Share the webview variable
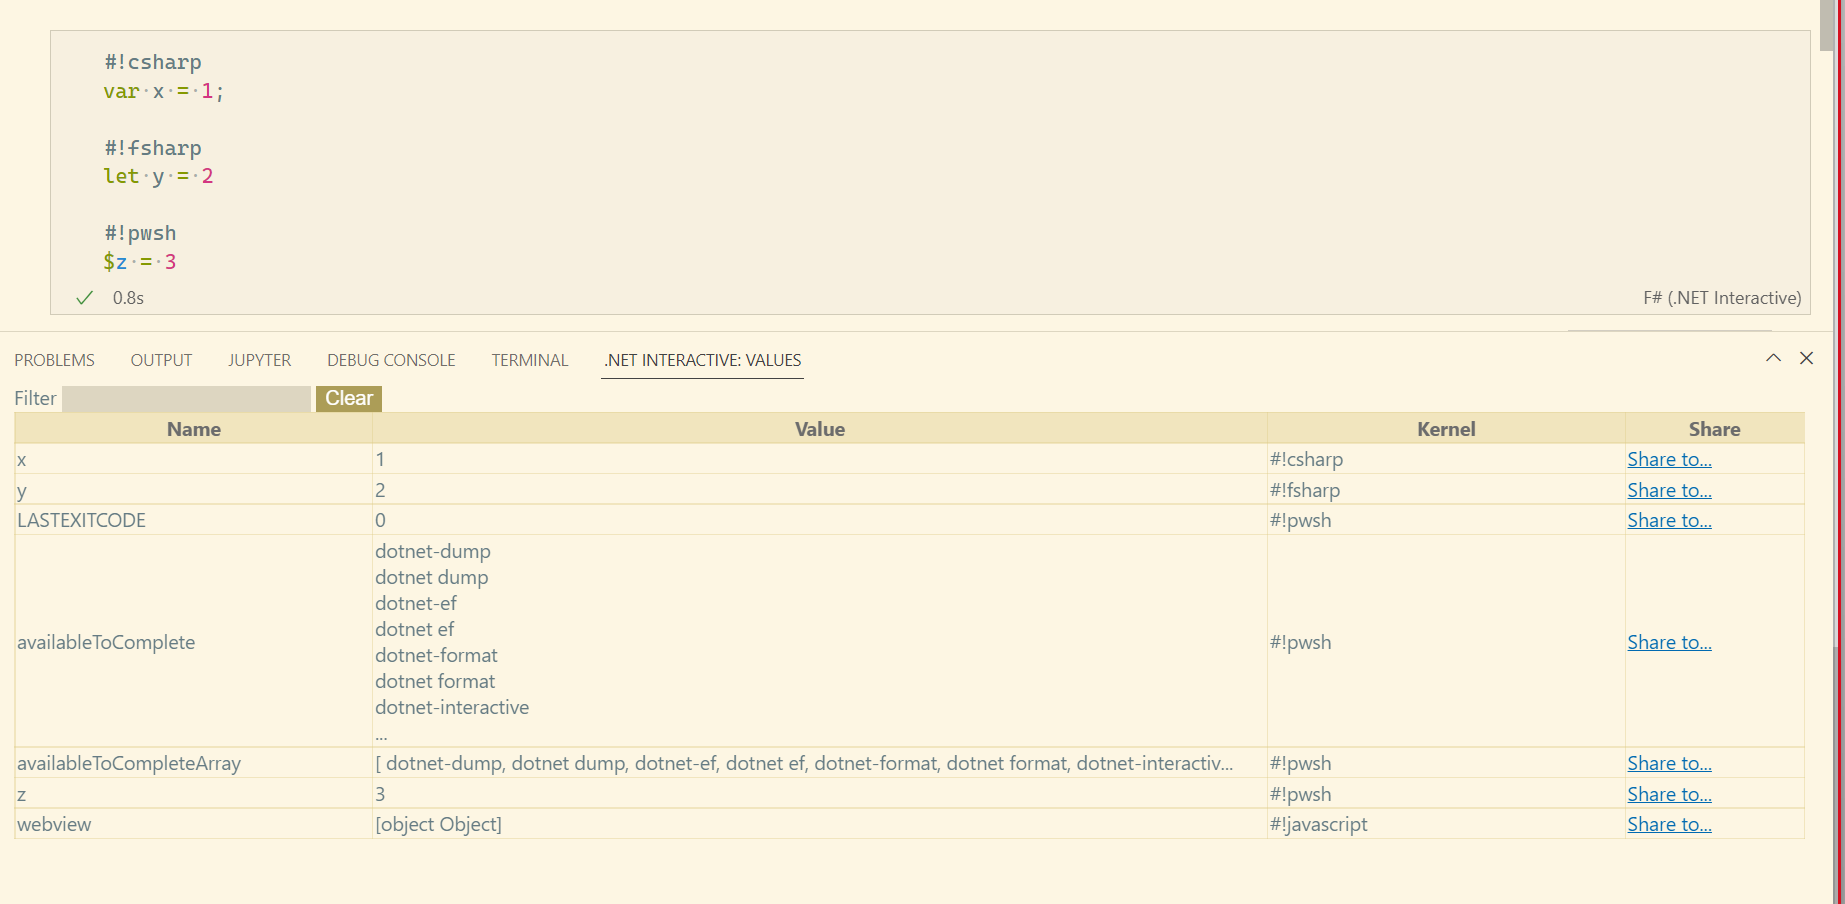Screen dimensions: 1845x904 pyautogui.click(x=1669, y=823)
